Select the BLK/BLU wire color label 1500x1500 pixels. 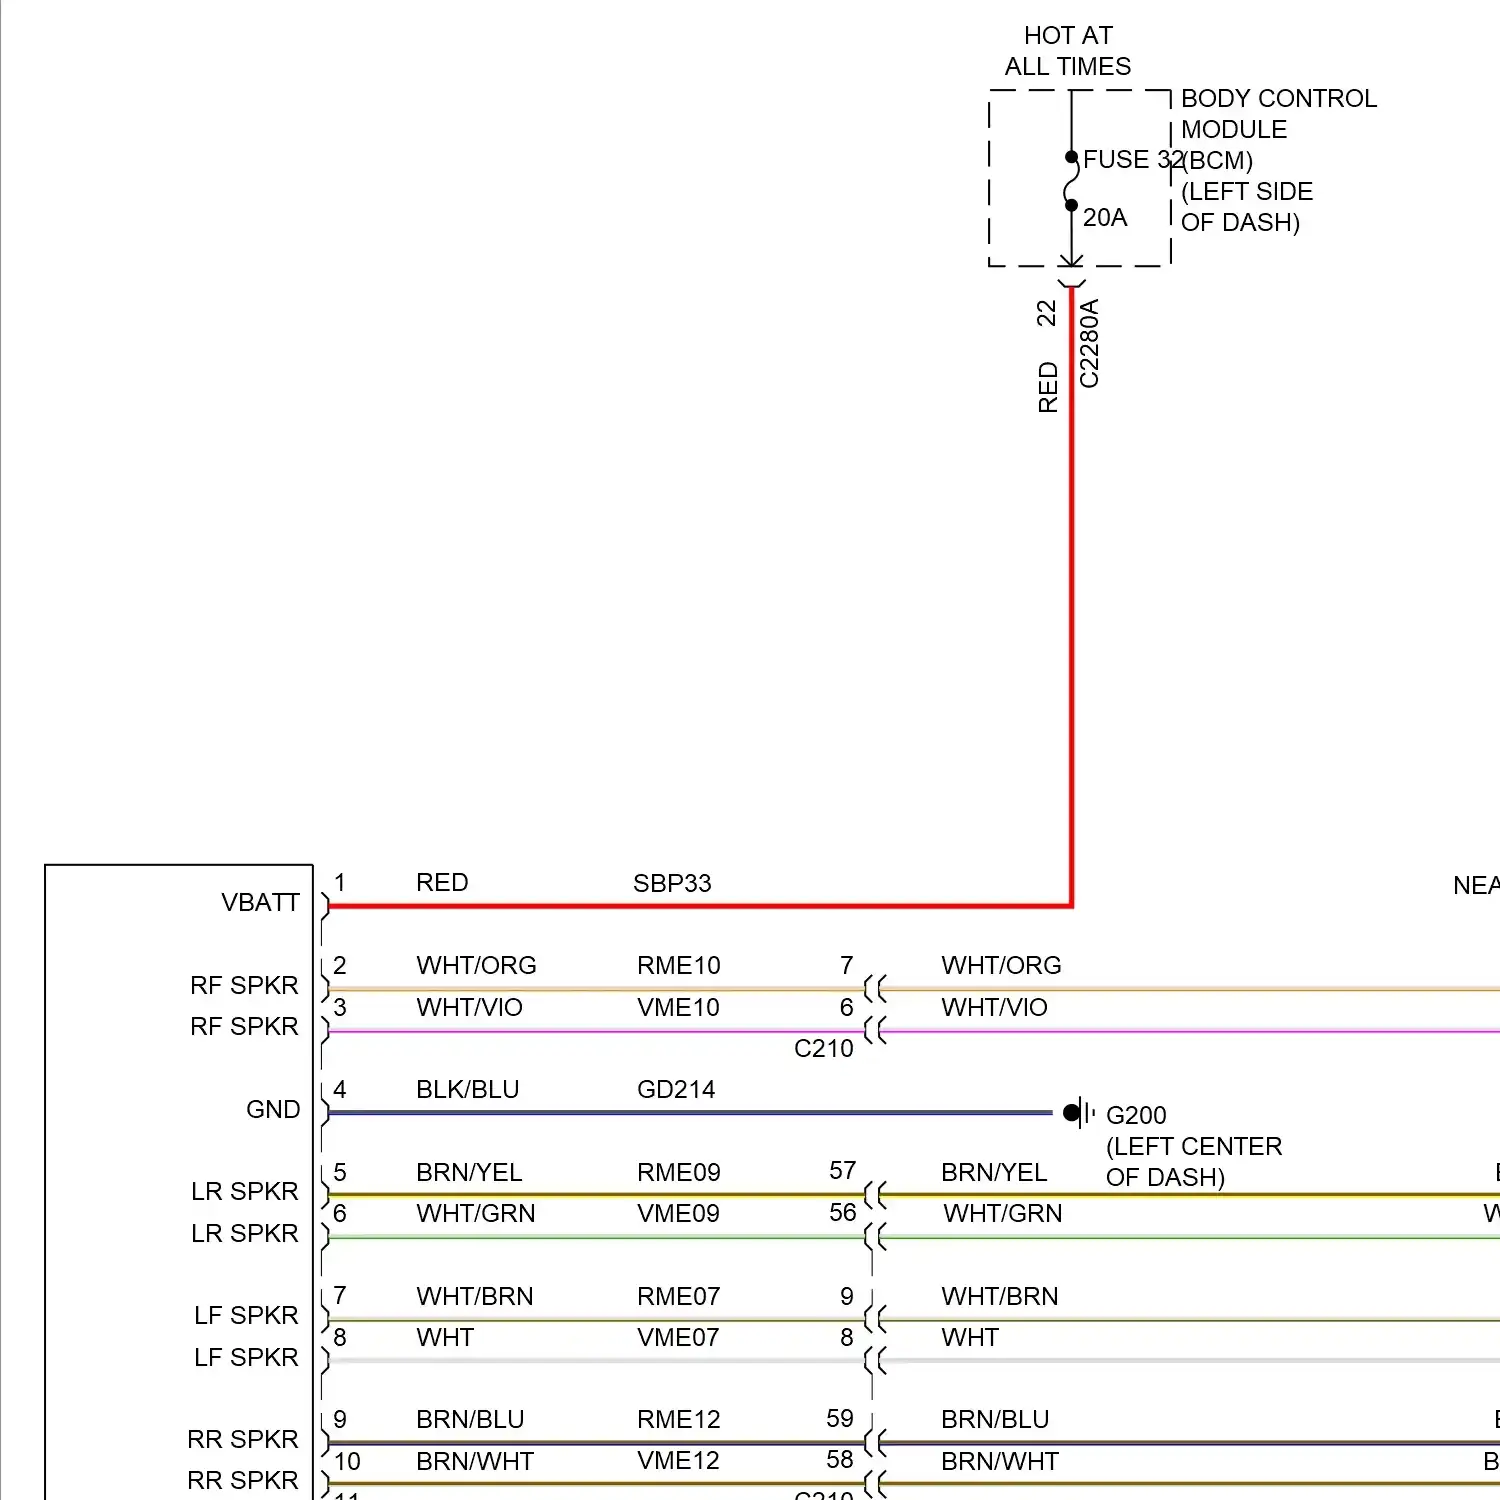[x=468, y=1090]
